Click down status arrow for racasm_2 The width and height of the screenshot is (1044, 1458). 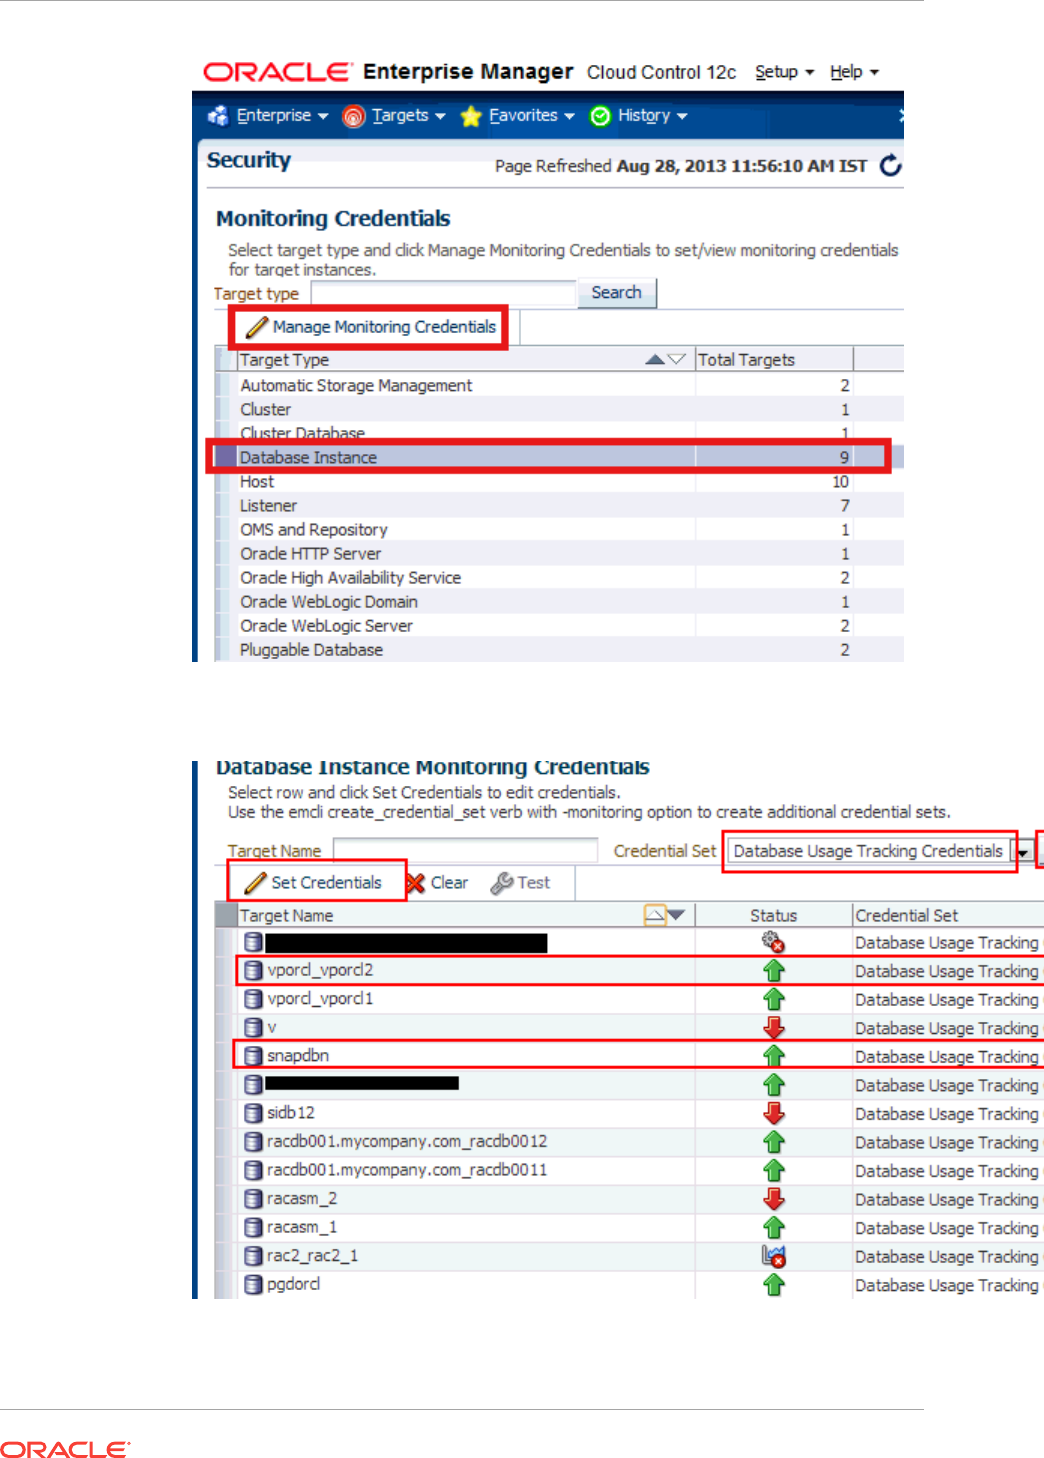pyautogui.click(x=773, y=1199)
